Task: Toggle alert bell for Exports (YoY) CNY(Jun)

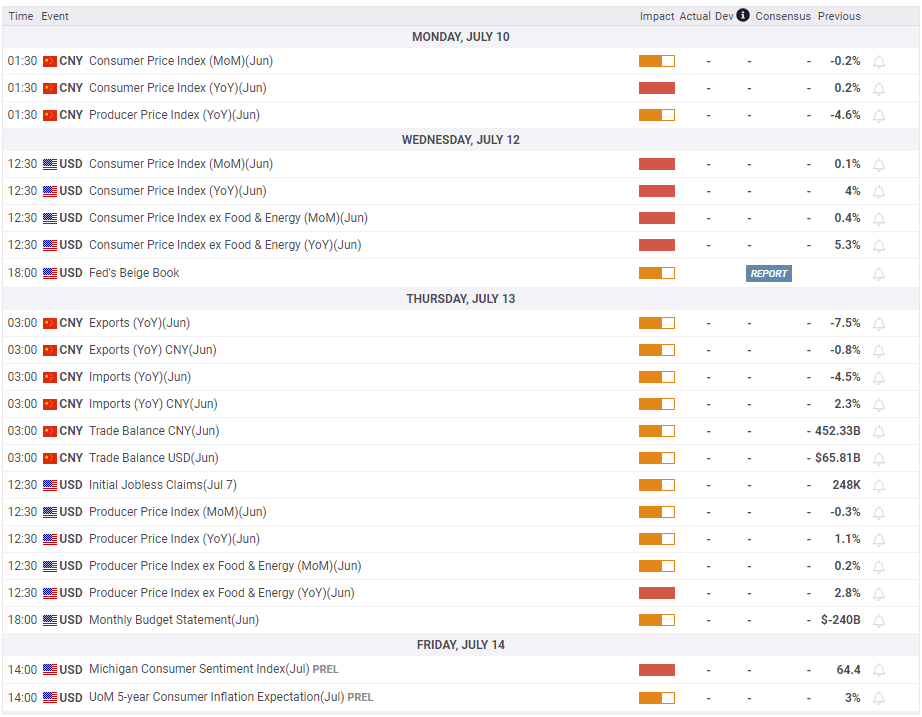Action: (879, 350)
